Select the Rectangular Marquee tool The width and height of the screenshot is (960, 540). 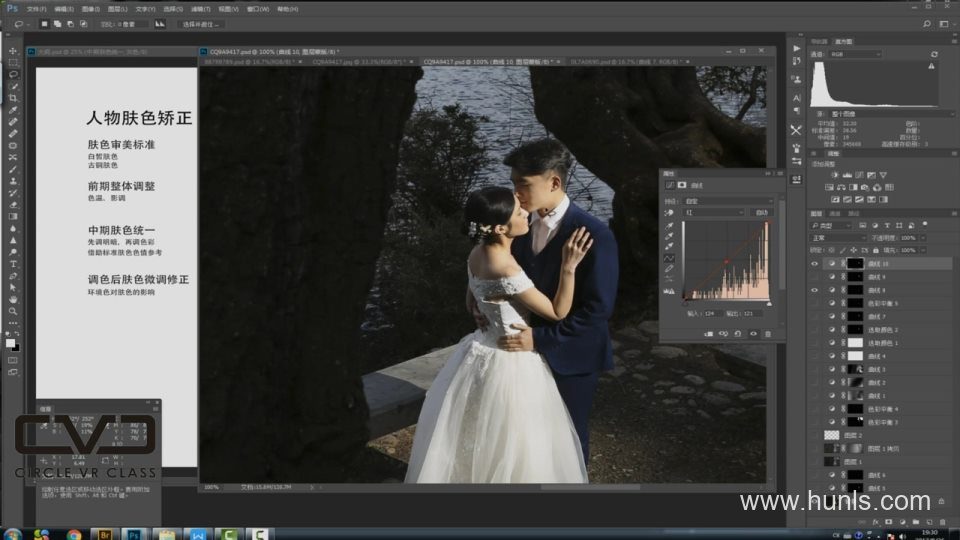13,62
